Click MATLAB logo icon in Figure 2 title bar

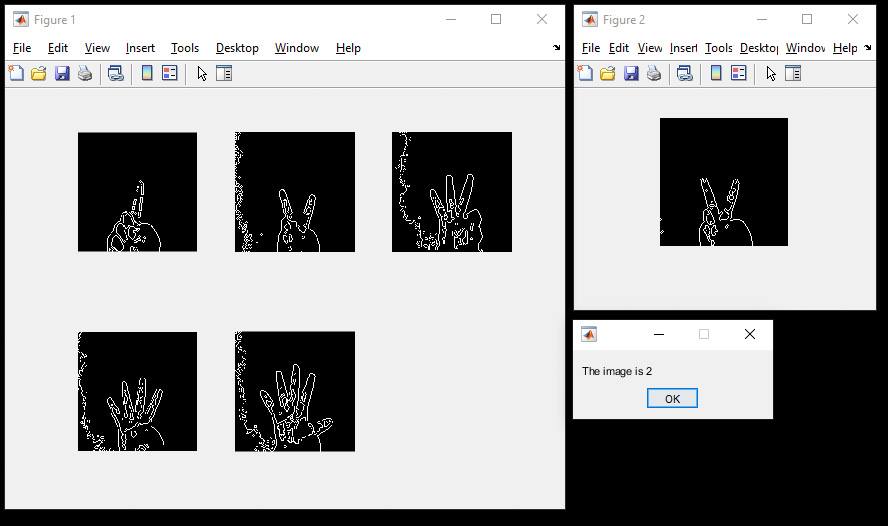coord(590,20)
